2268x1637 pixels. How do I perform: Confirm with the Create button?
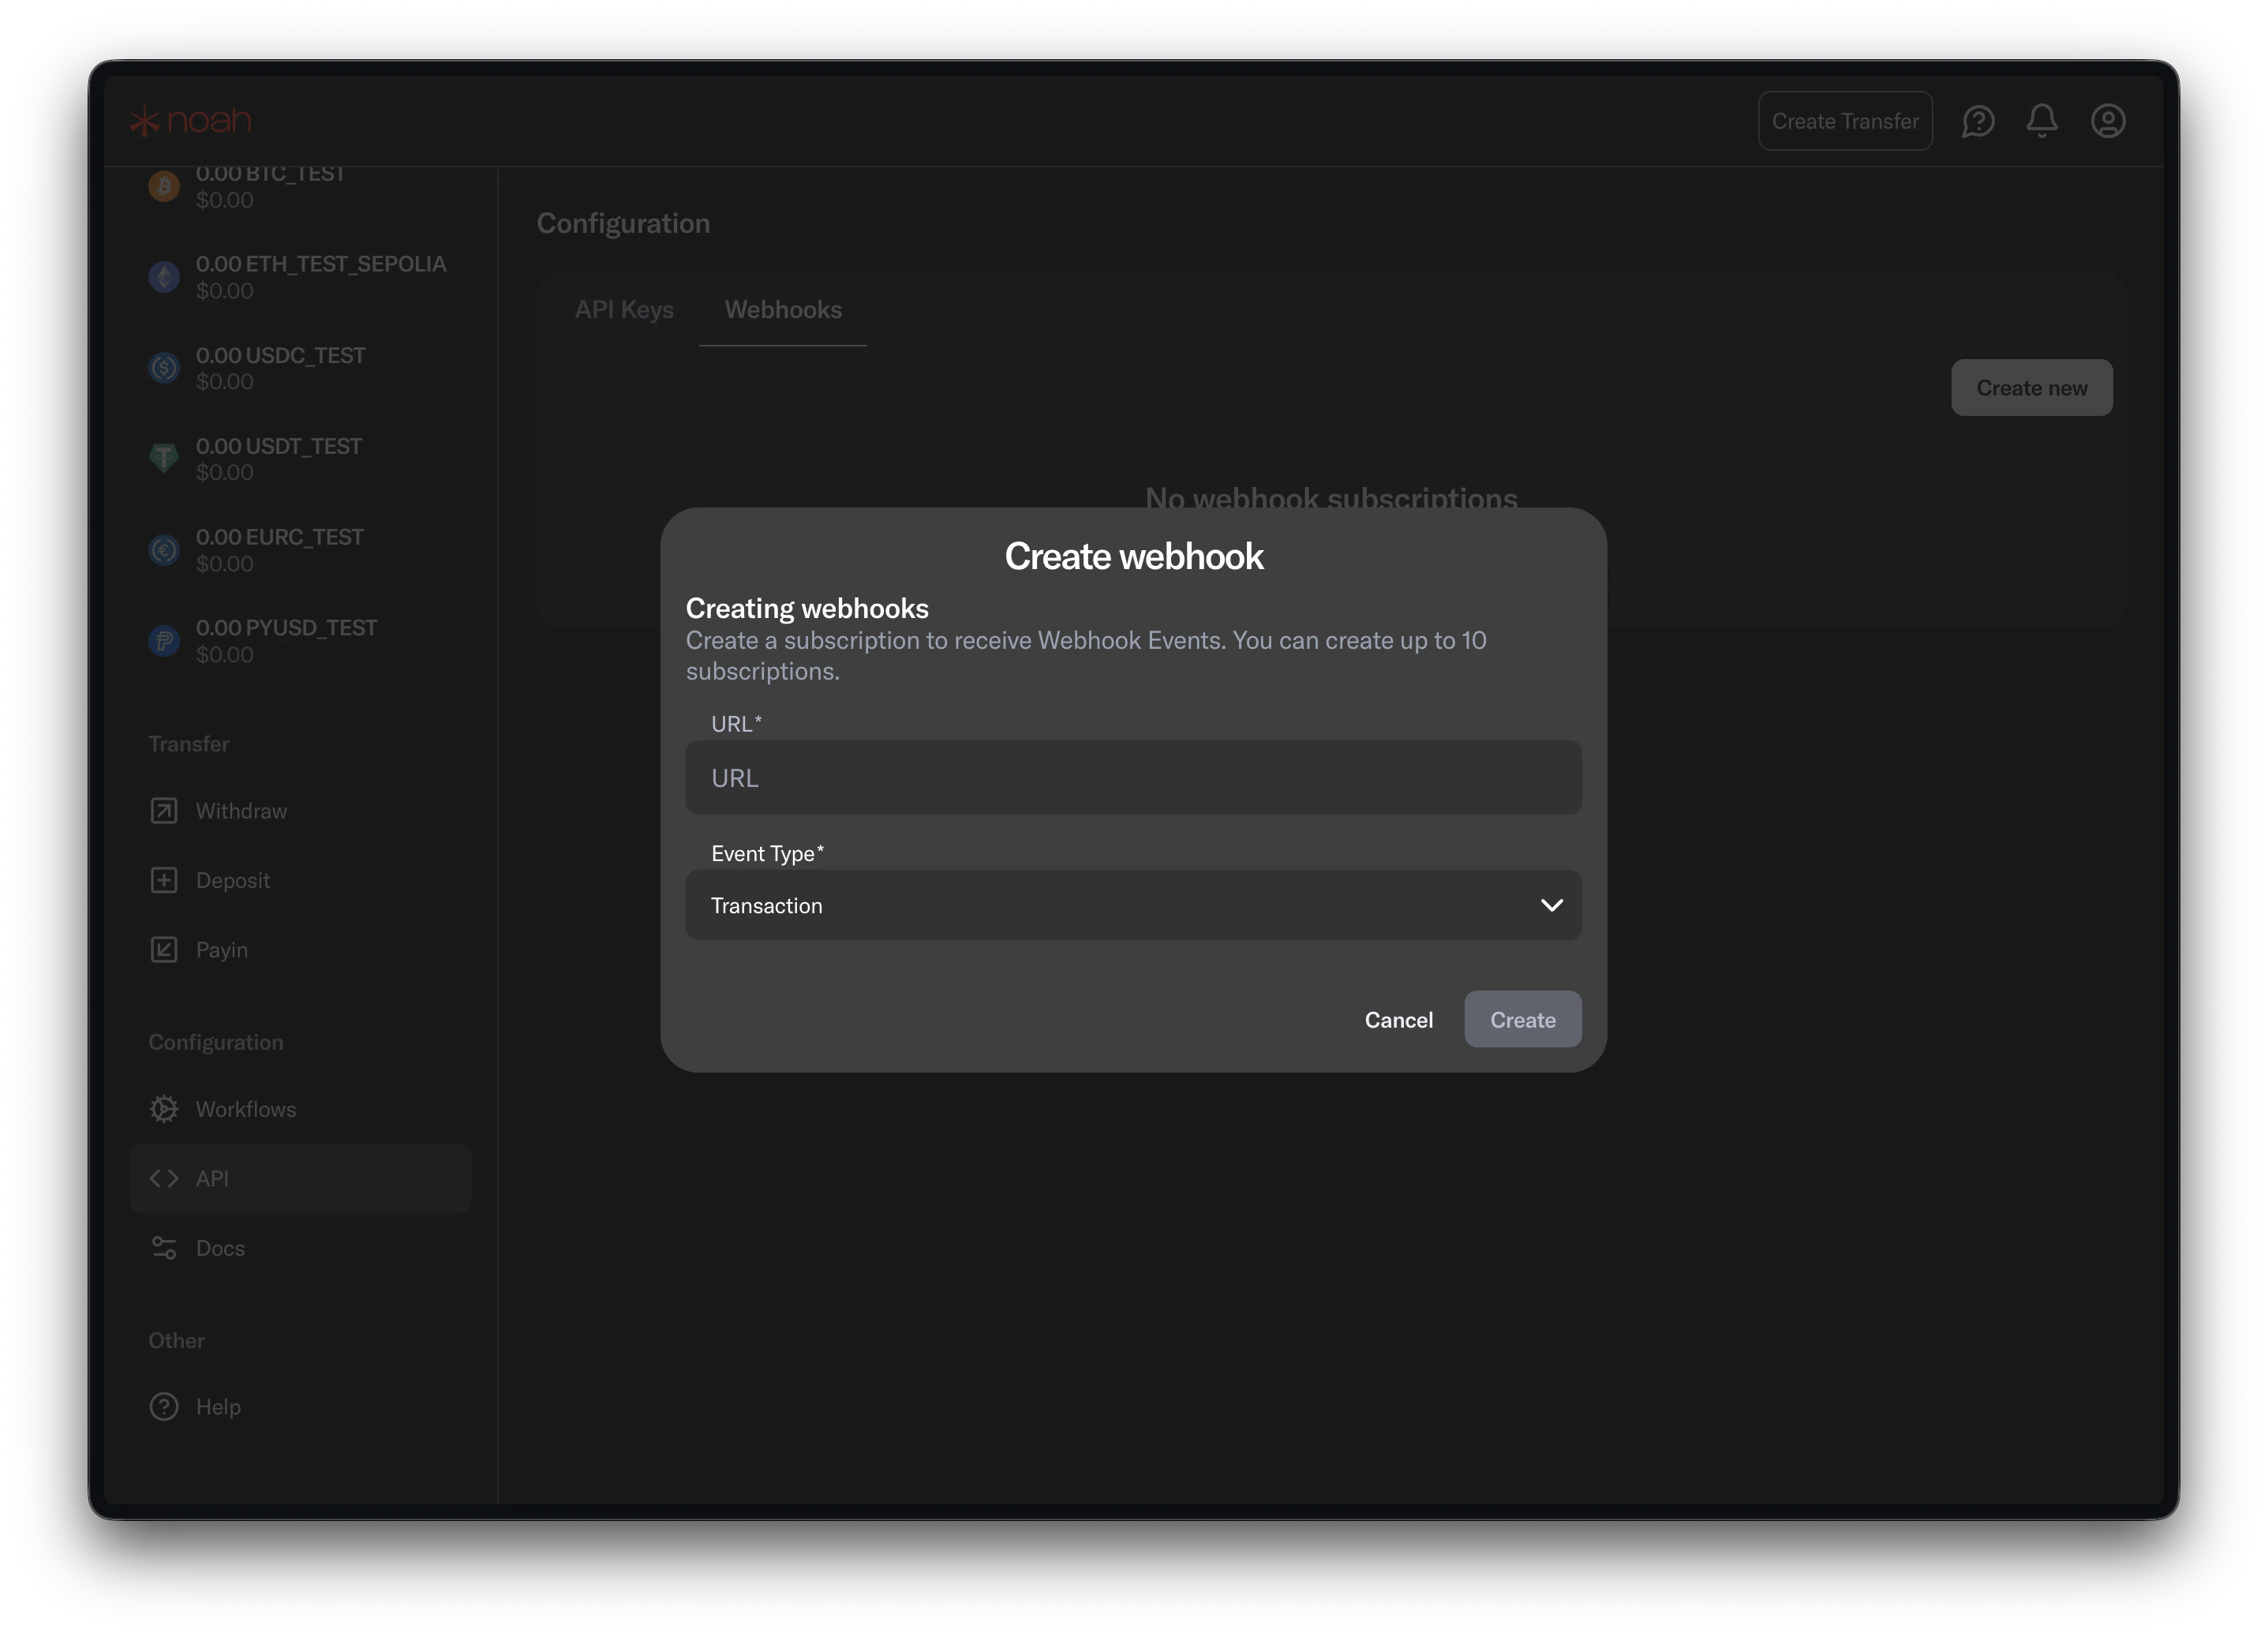coord(1522,1019)
